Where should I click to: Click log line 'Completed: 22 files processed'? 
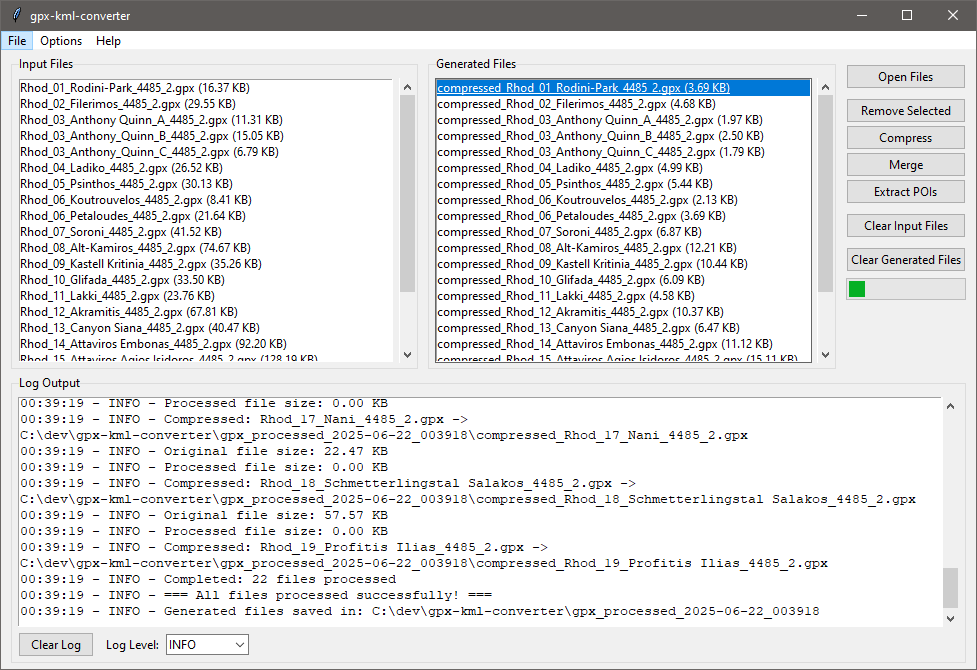208,579
